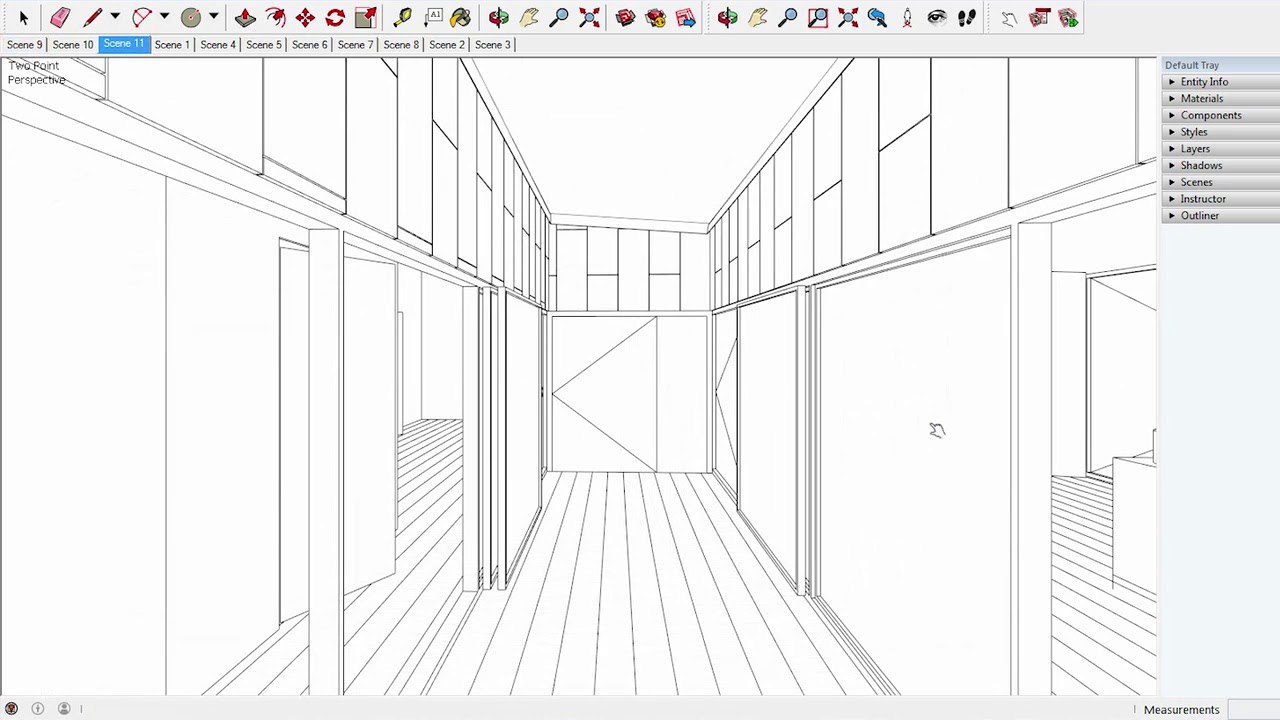This screenshot has height=720, width=1280.
Task: Expand the Layers panel
Action: click(x=1220, y=149)
